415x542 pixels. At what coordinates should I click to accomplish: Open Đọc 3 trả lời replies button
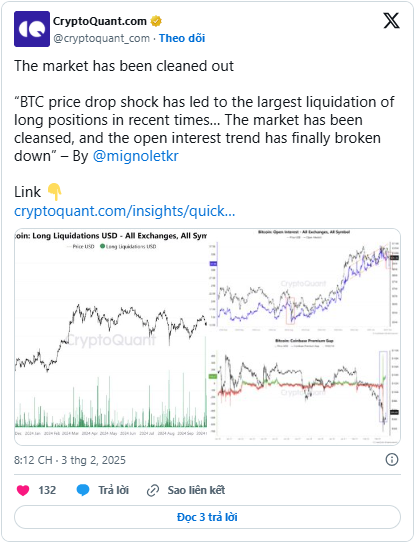click(207, 517)
